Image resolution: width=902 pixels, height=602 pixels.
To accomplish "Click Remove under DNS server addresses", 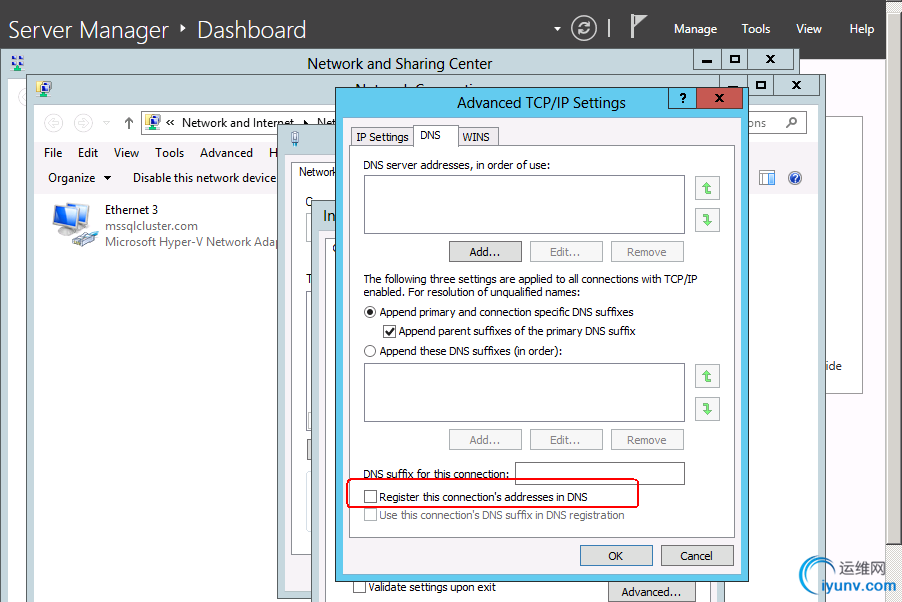I will click(x=647, y=252).
